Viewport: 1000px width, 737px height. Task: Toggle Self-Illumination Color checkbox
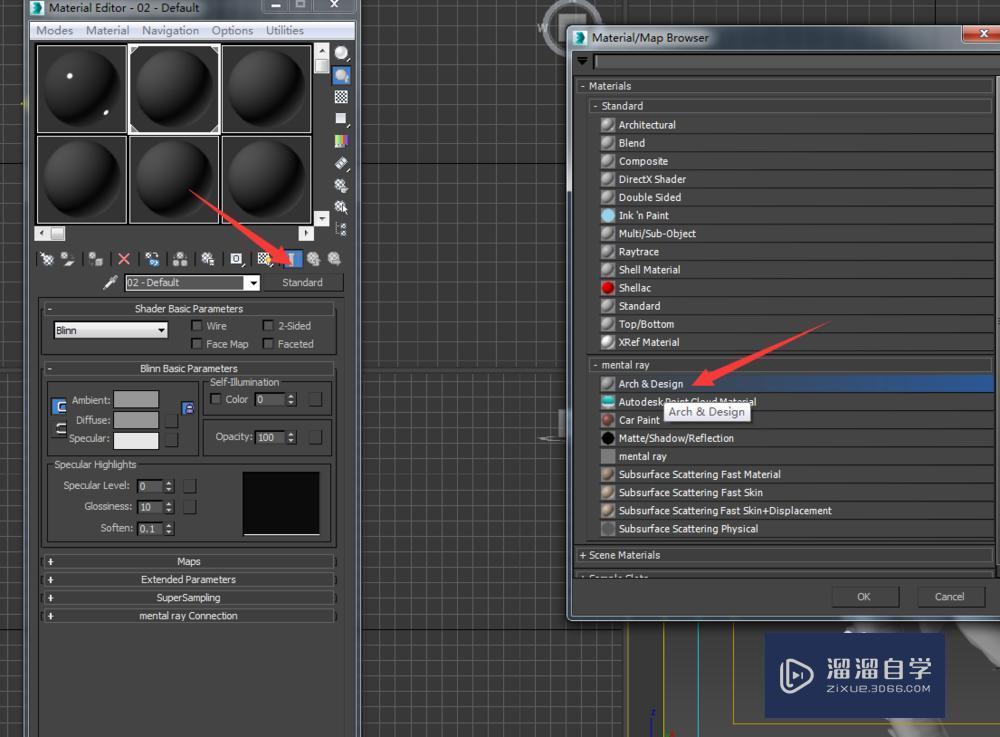(216, 399)
